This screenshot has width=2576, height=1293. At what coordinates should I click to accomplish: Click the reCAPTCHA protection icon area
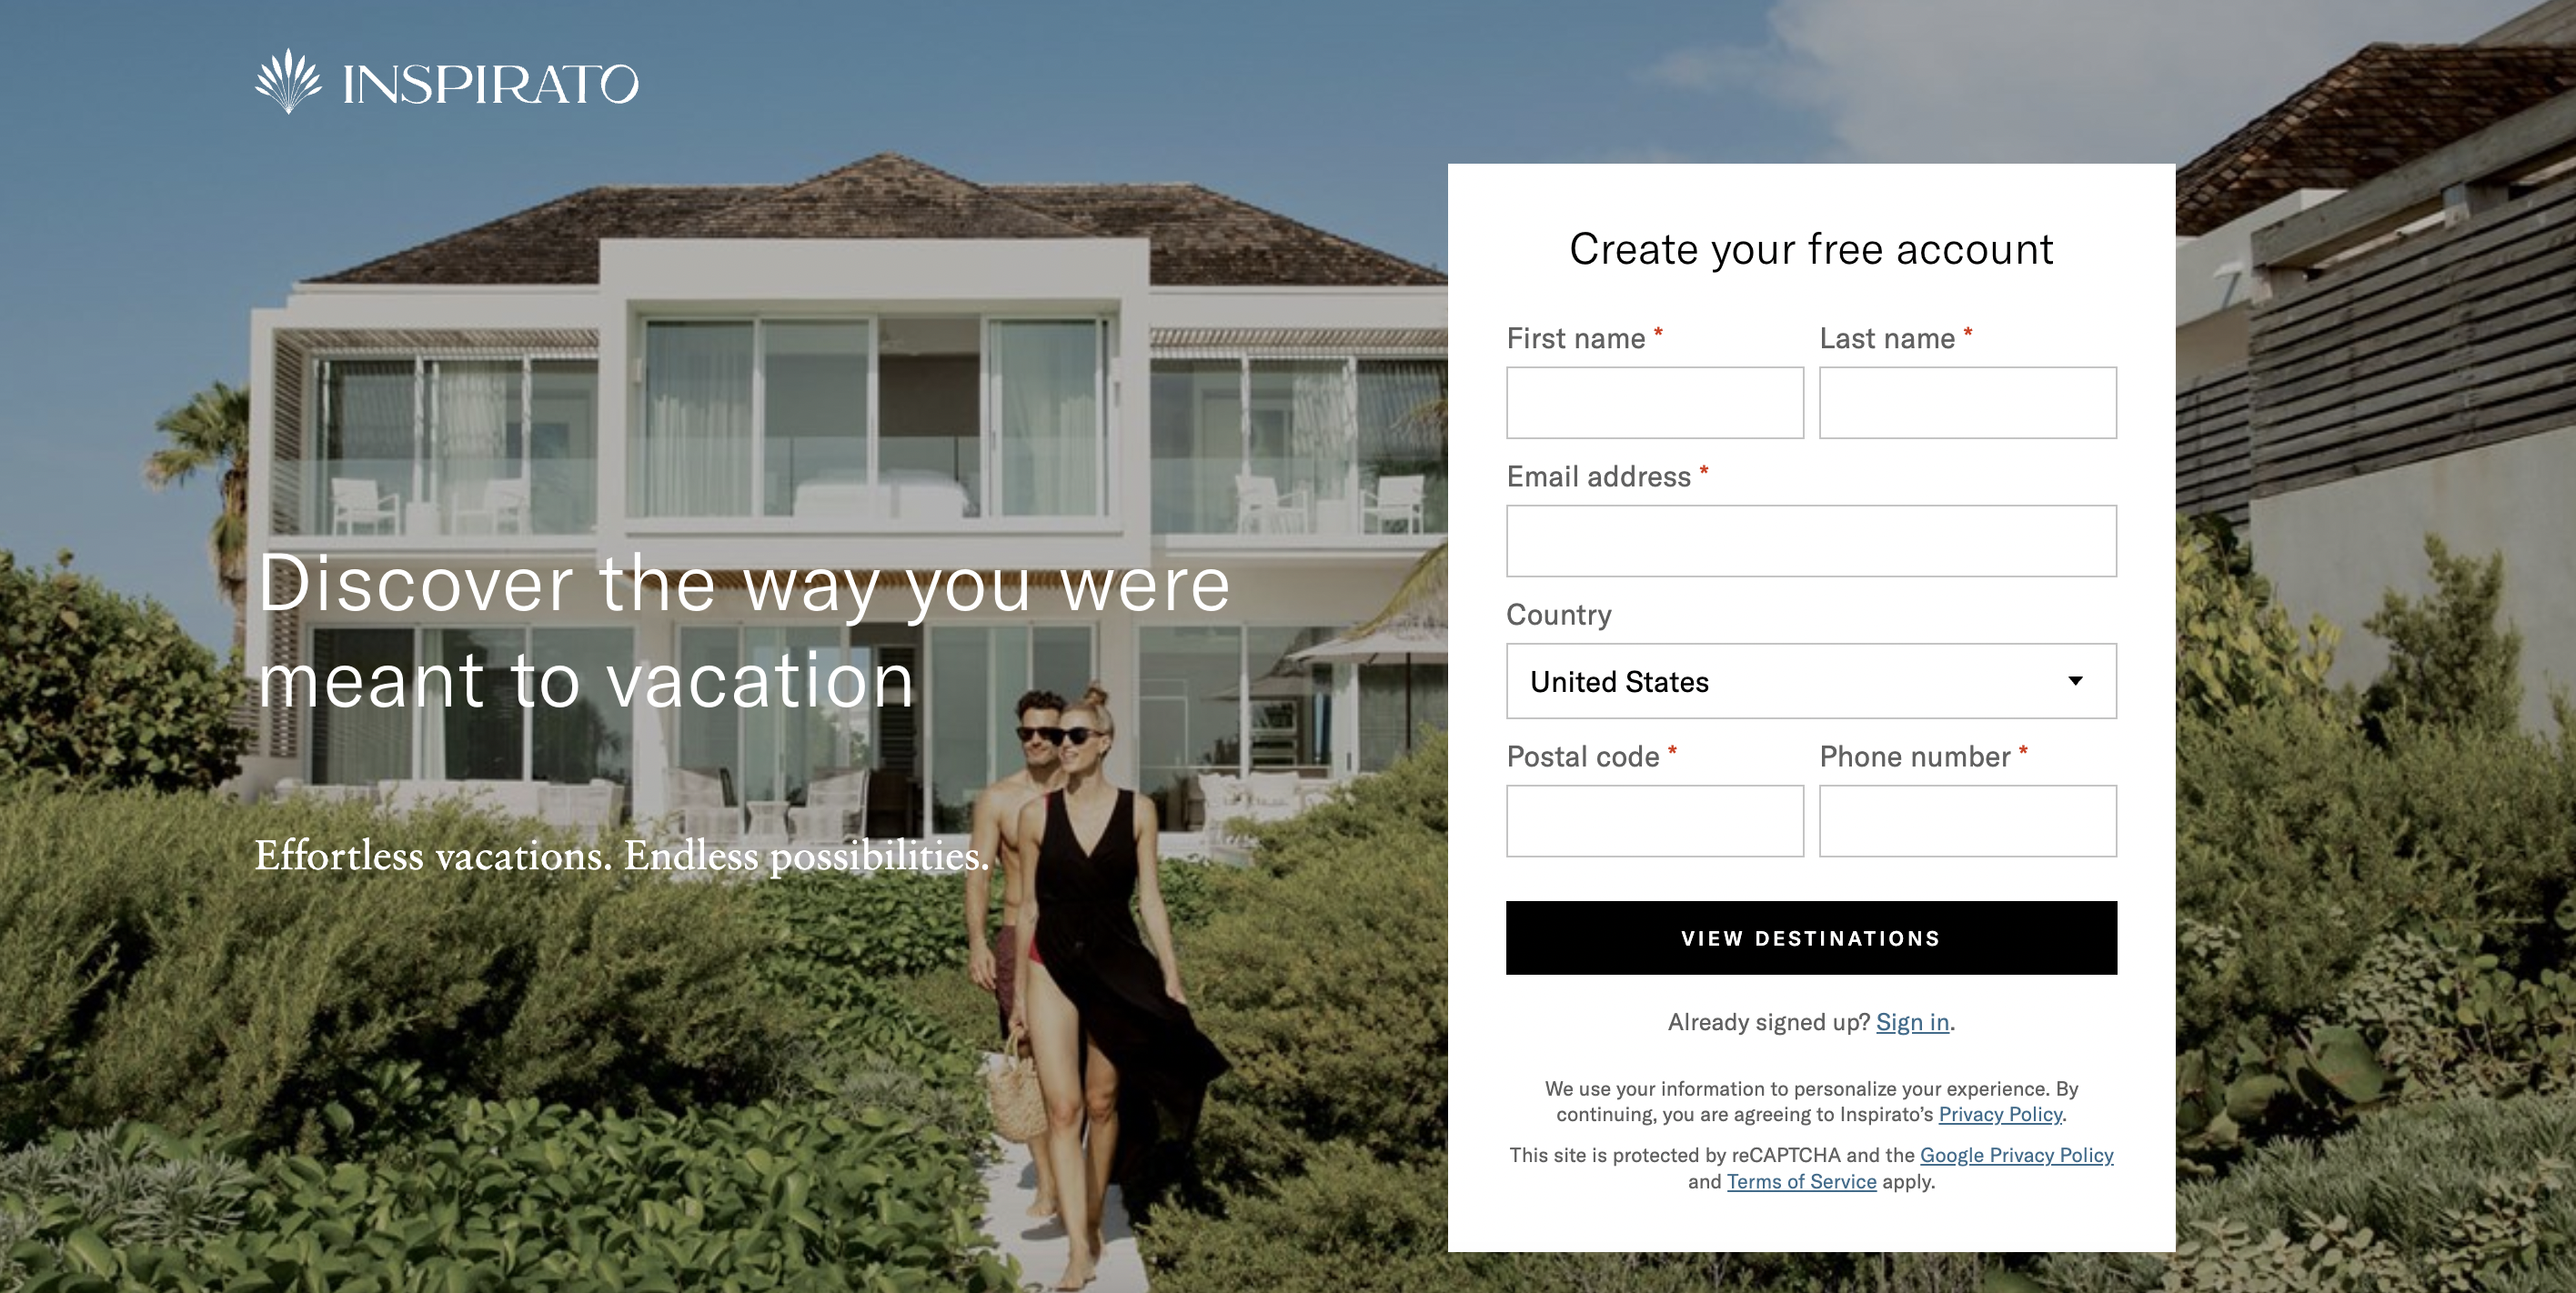point(1811,1169)
